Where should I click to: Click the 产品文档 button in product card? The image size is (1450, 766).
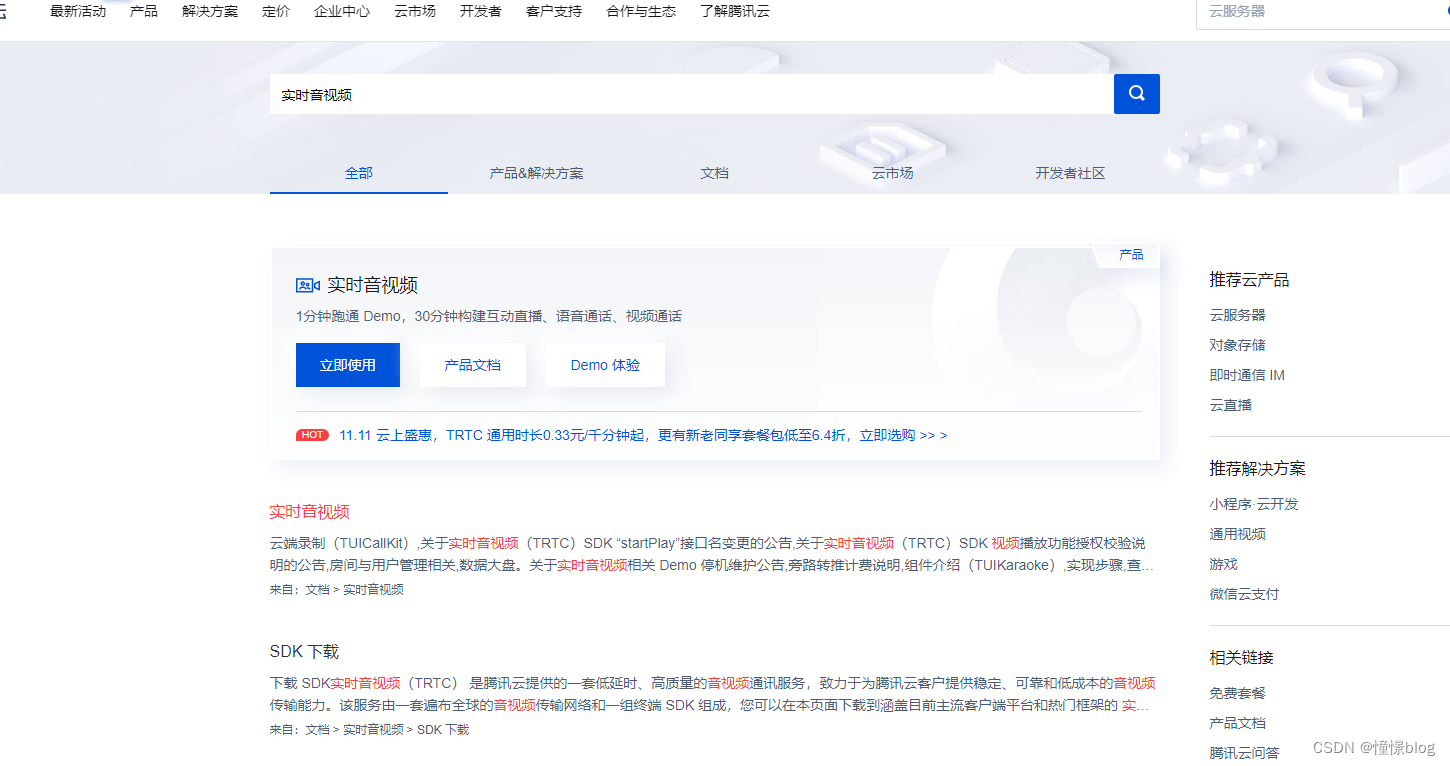[473, 365]
